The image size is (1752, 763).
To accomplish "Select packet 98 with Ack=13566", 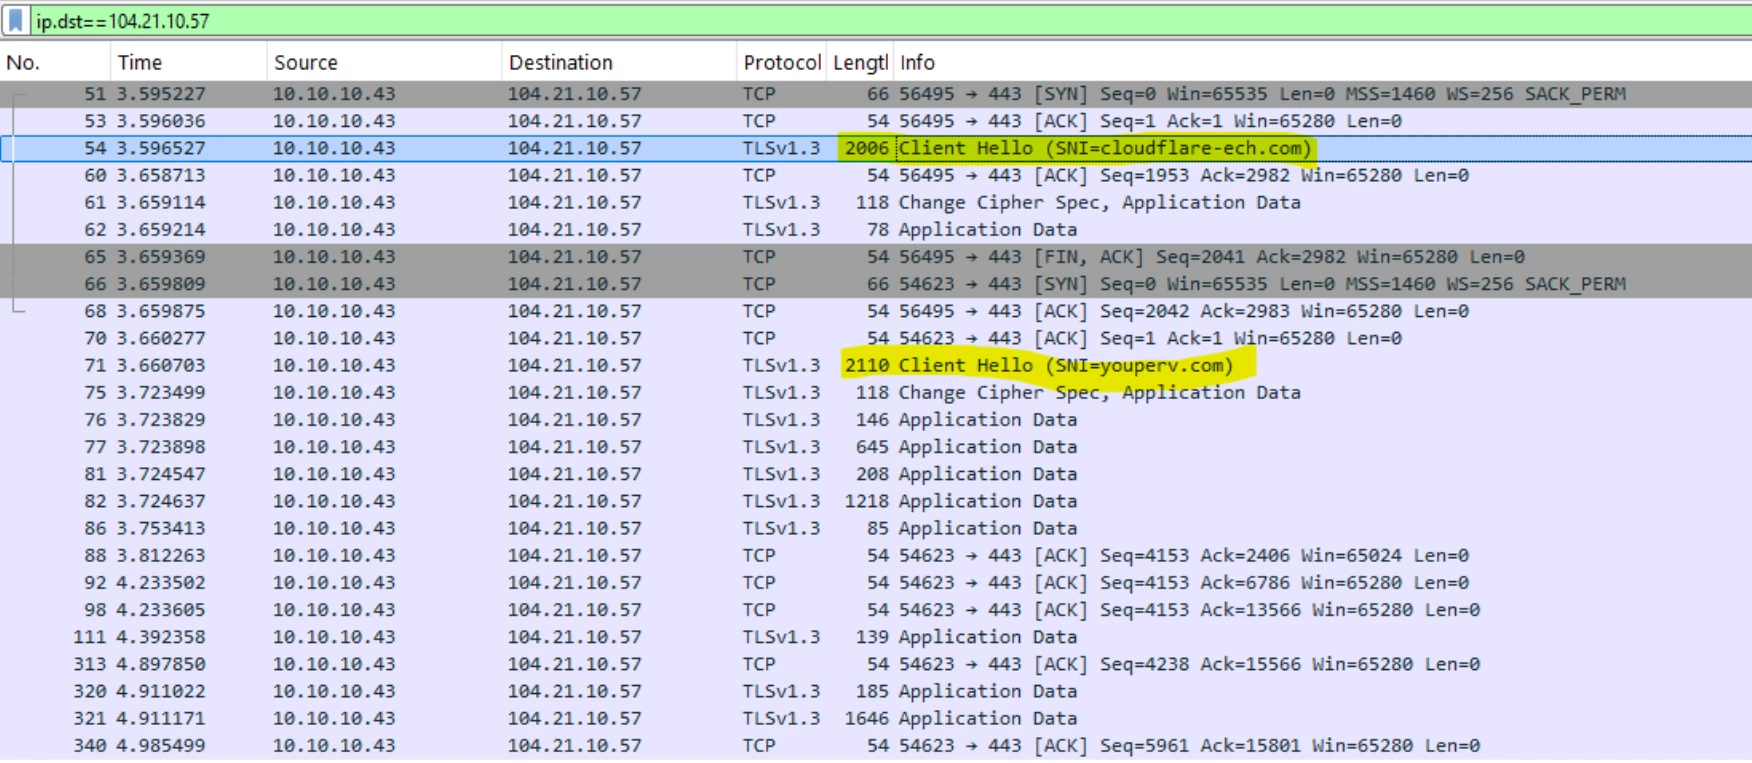I will pyautogui.click(x=876, y=610).
